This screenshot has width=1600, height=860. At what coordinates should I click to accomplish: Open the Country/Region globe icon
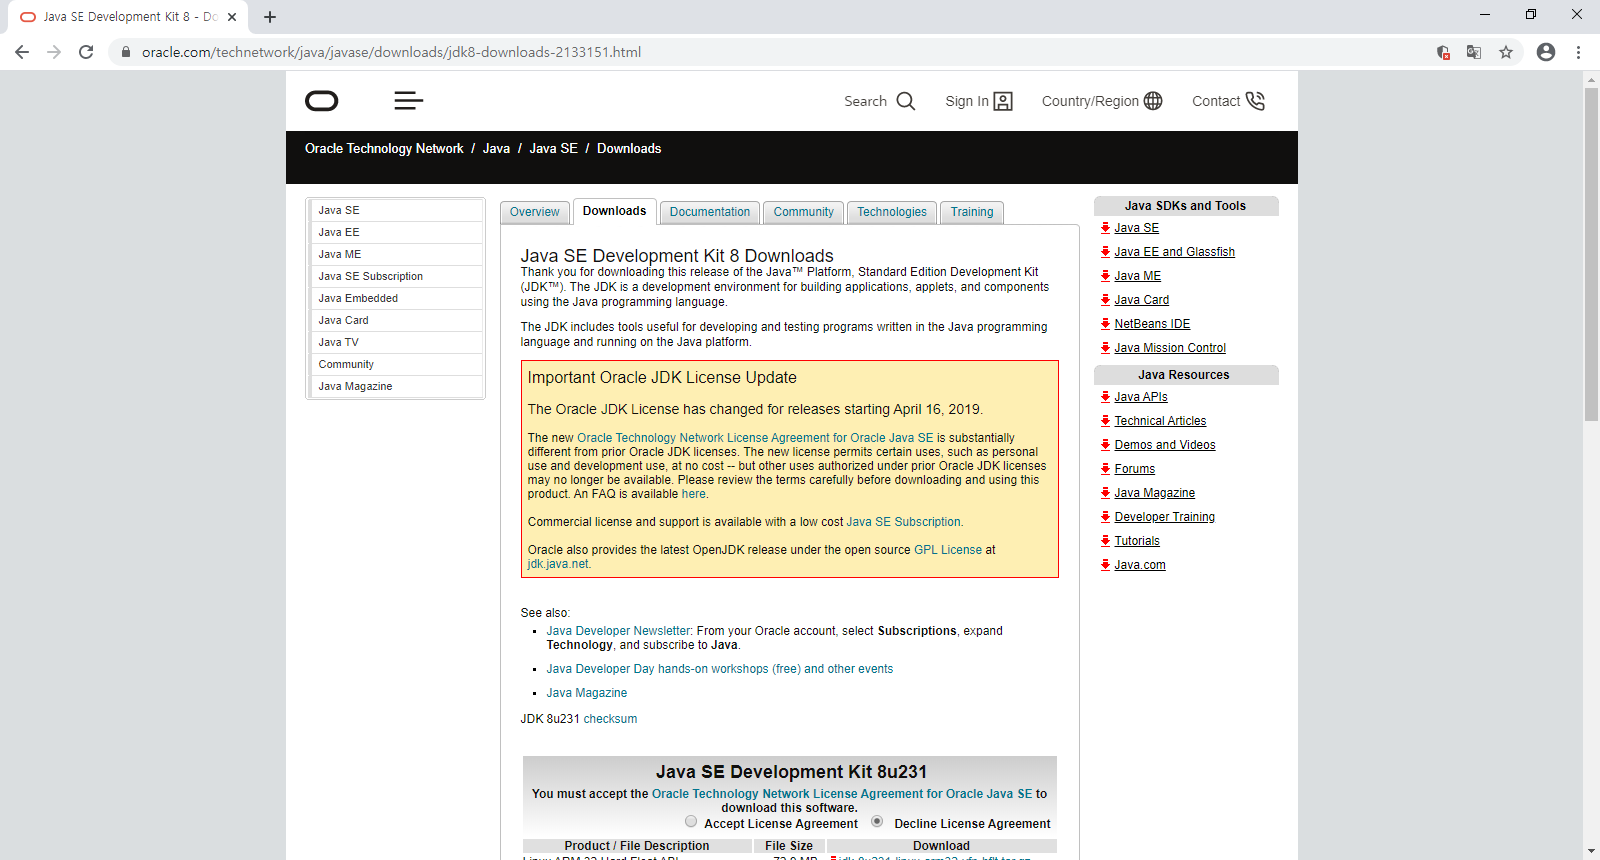tap(1153, 101)
